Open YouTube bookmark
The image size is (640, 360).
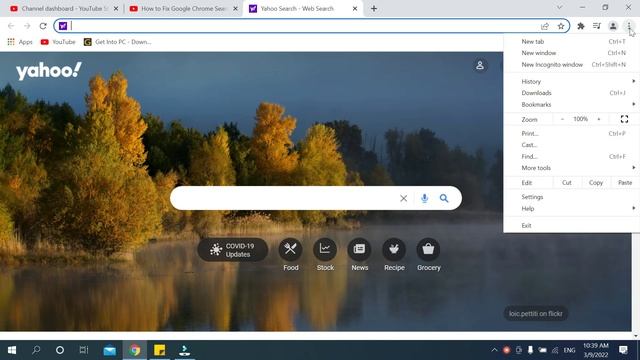[x=58, y=42]
